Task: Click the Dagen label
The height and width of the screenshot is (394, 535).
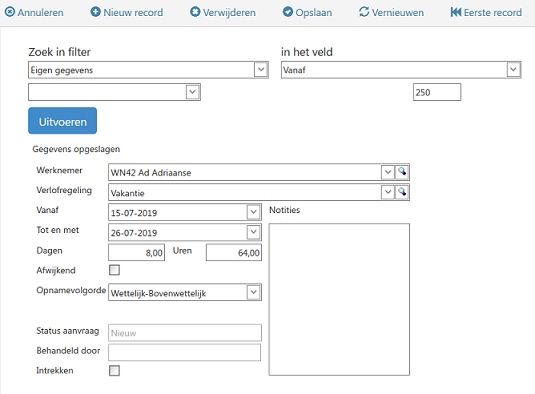Action: pos(49,251)
